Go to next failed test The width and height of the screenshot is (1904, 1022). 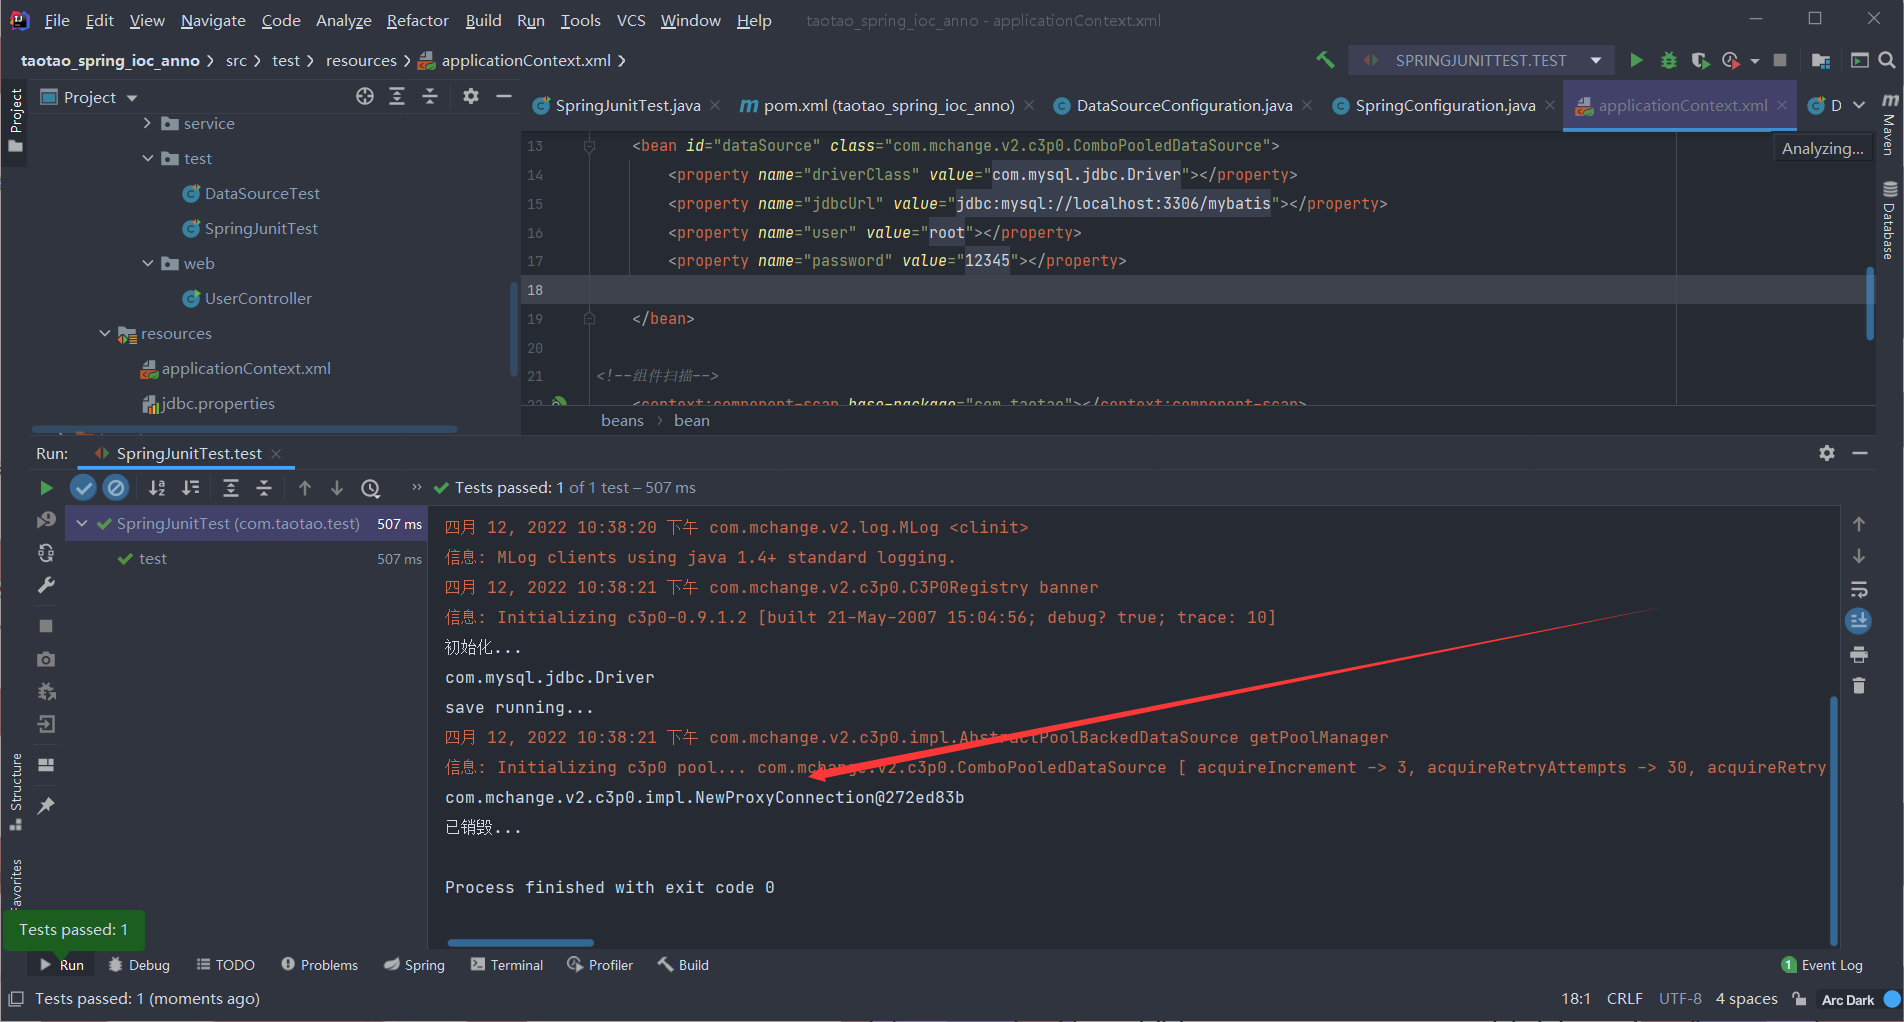(337, 488)
